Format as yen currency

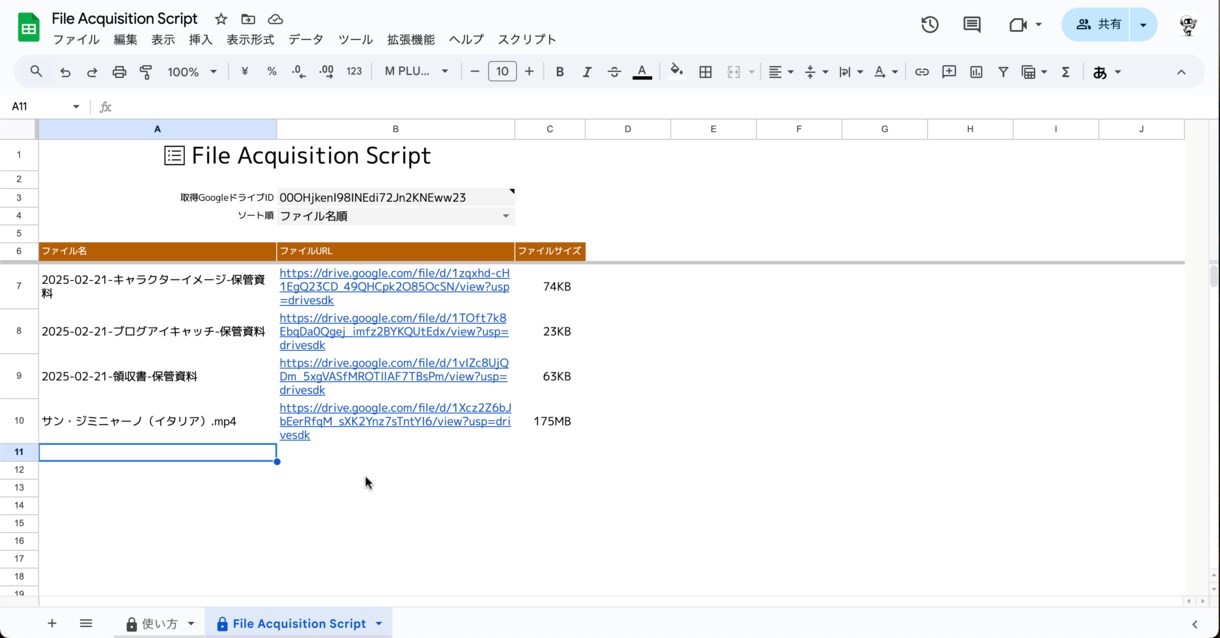(244, 72)
